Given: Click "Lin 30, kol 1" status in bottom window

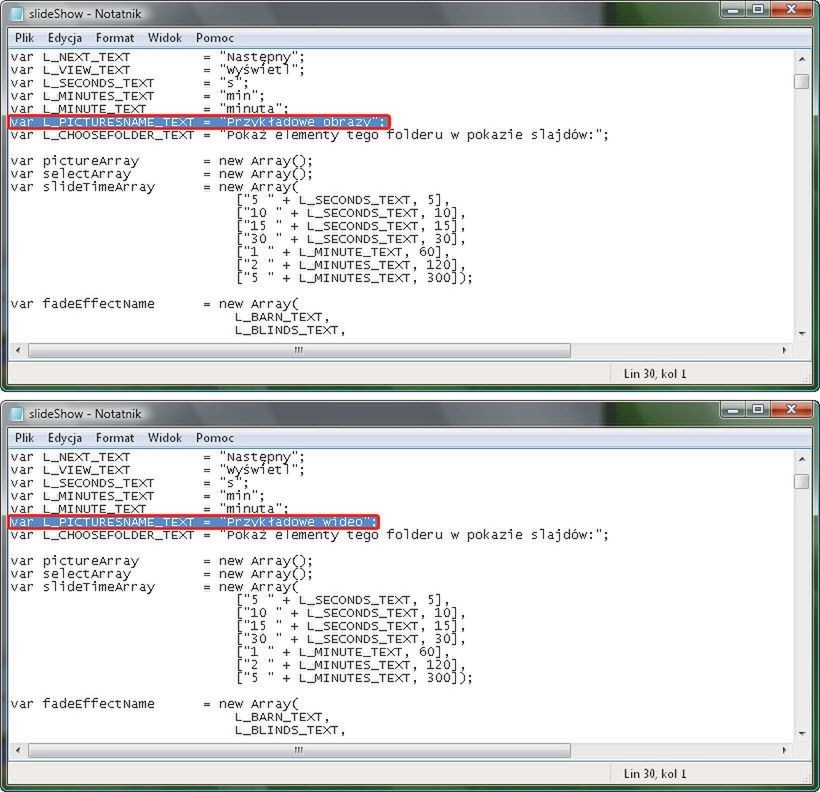Looking at the screenshot, I should coord(655,774).
